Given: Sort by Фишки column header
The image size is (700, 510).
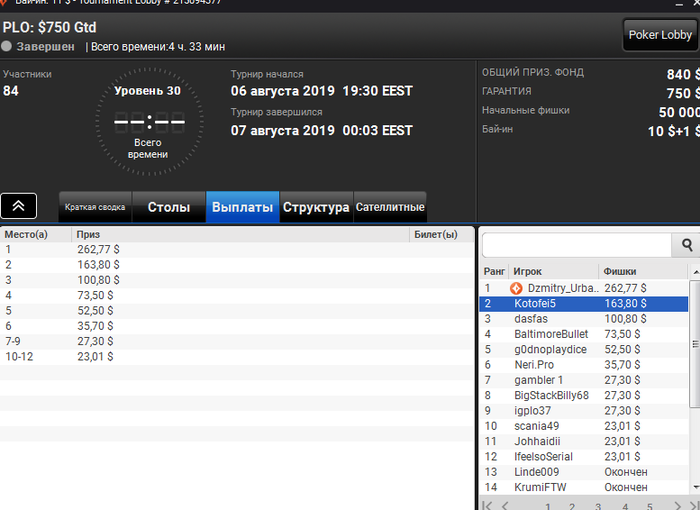Looking at the screenshot, I should pyautogui.click(x=643, y=272).
